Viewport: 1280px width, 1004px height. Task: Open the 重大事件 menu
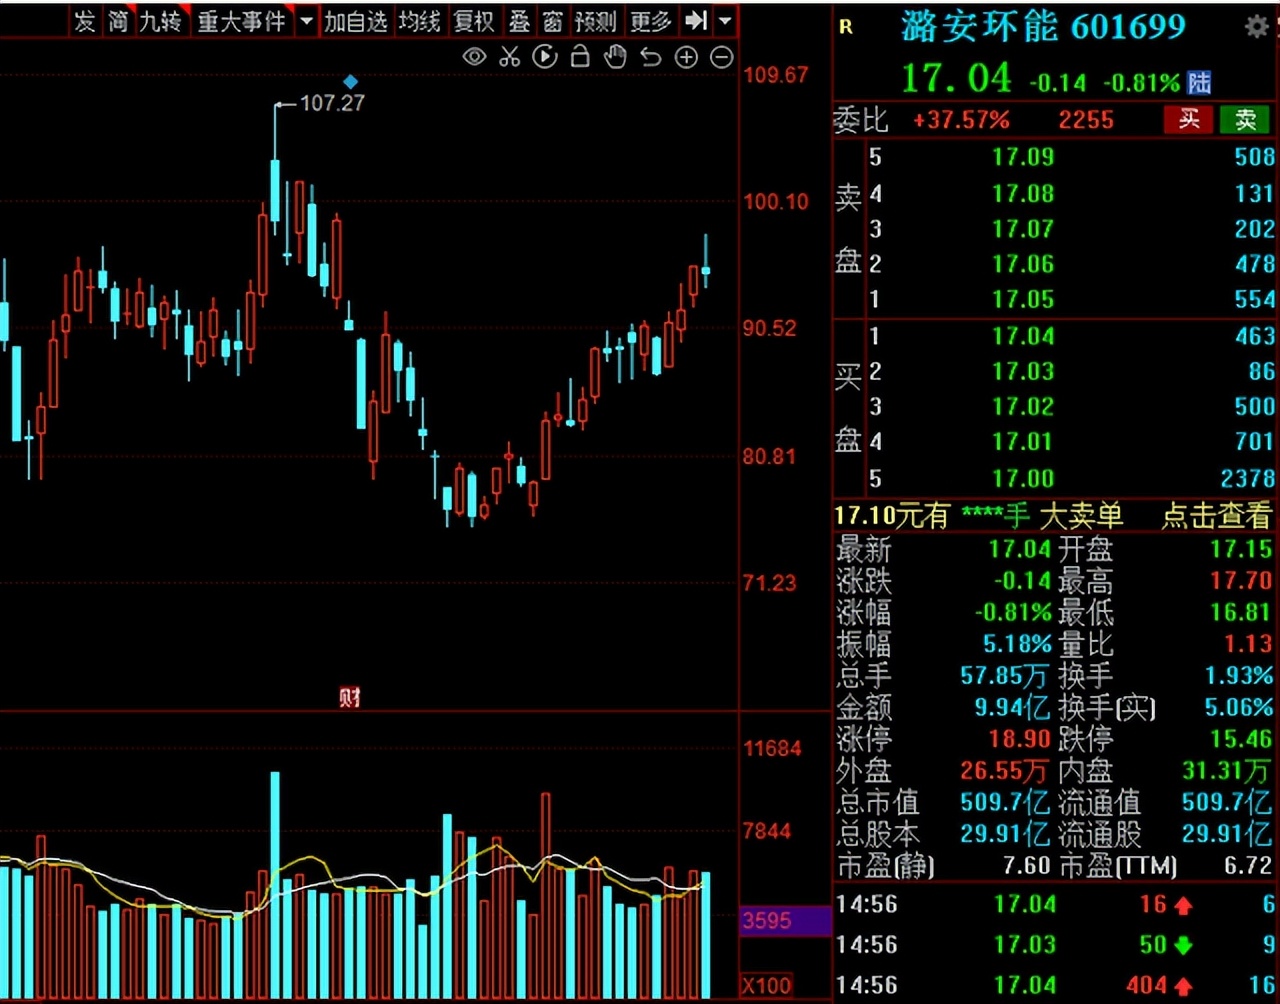click(241, 20)
